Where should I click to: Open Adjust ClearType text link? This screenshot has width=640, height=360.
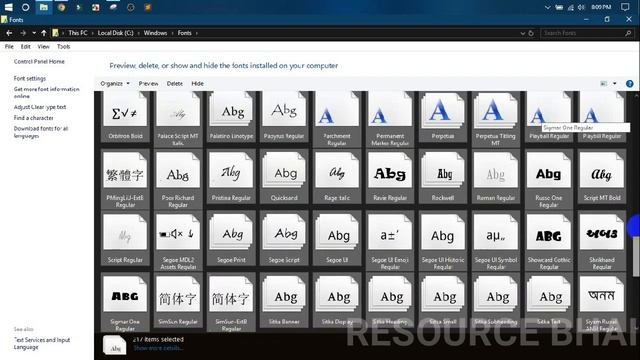tap(40, 107)
